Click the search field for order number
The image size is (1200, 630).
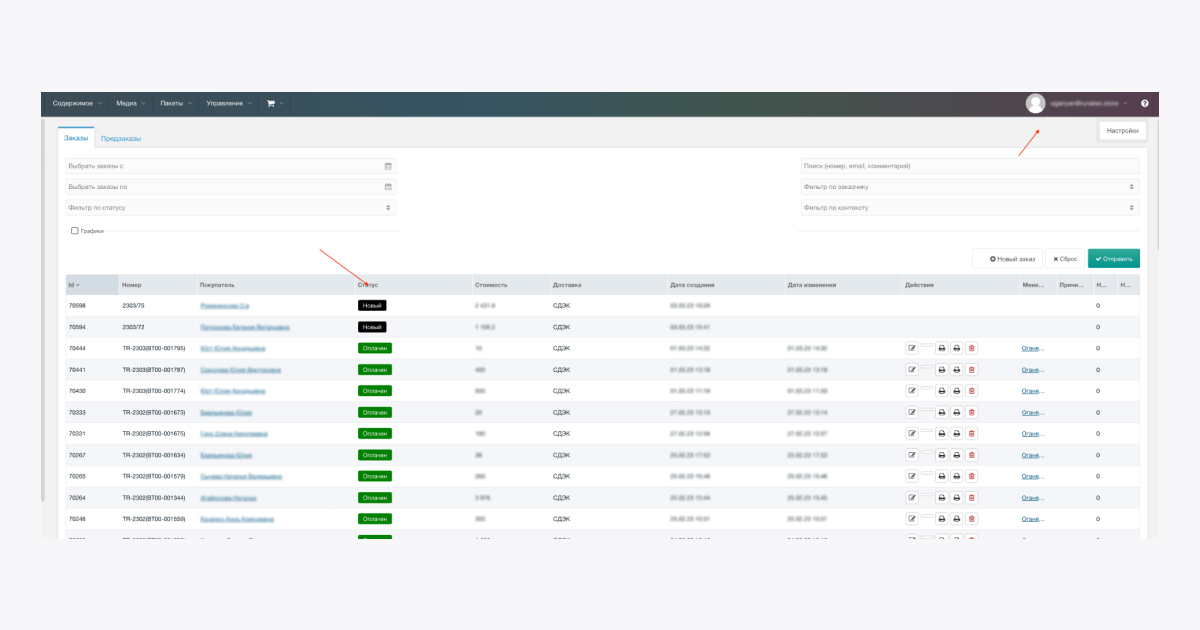pos(969,166)
